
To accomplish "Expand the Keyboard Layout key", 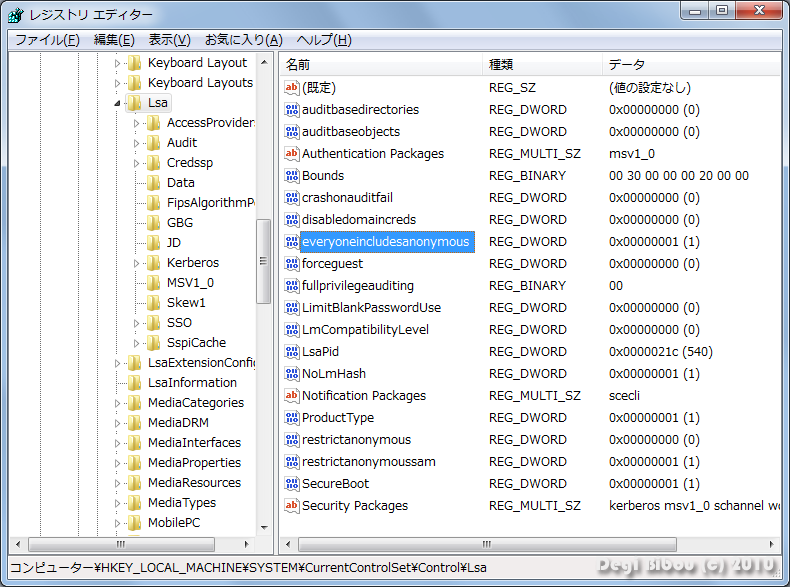I will click(117, 63).
